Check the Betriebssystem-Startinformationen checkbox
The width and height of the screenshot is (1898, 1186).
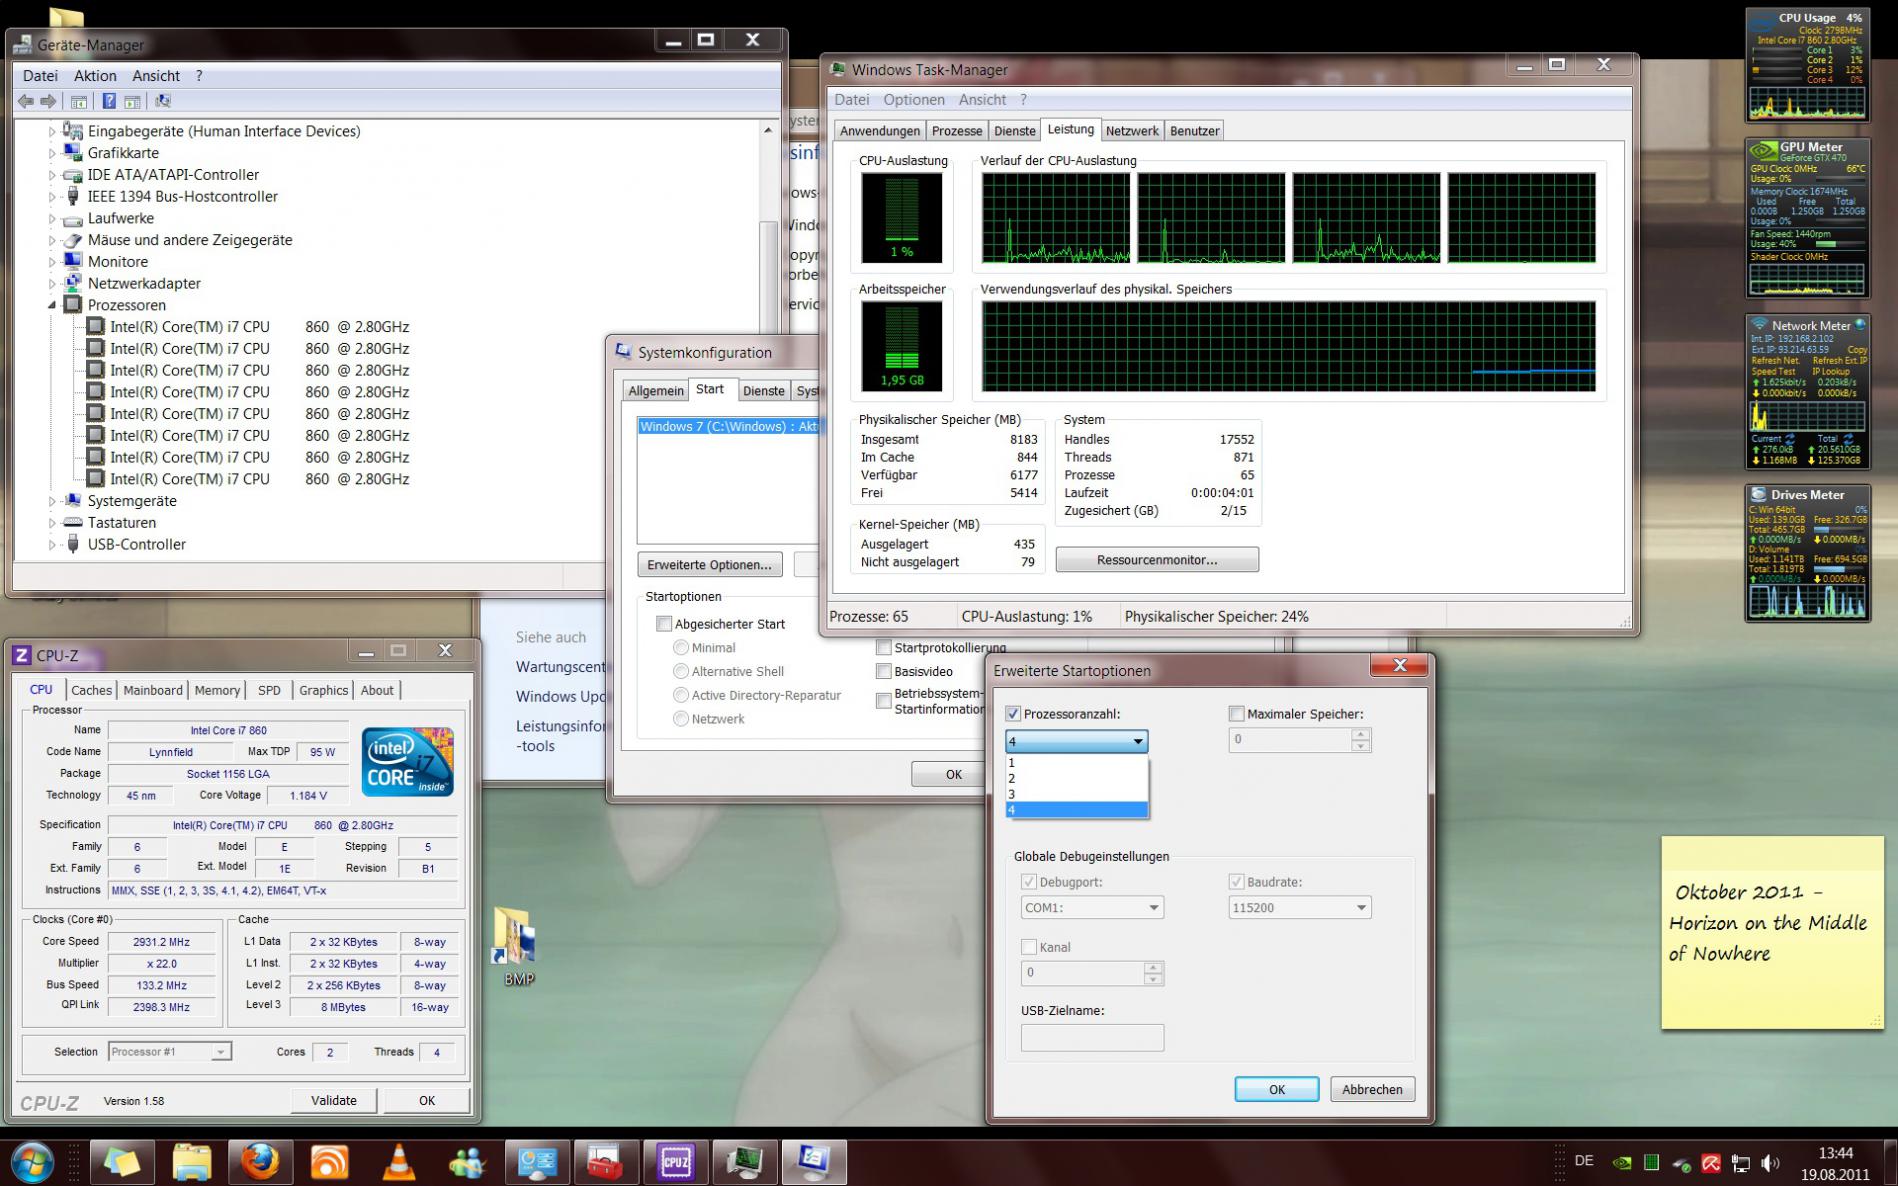tap(884, 701)
